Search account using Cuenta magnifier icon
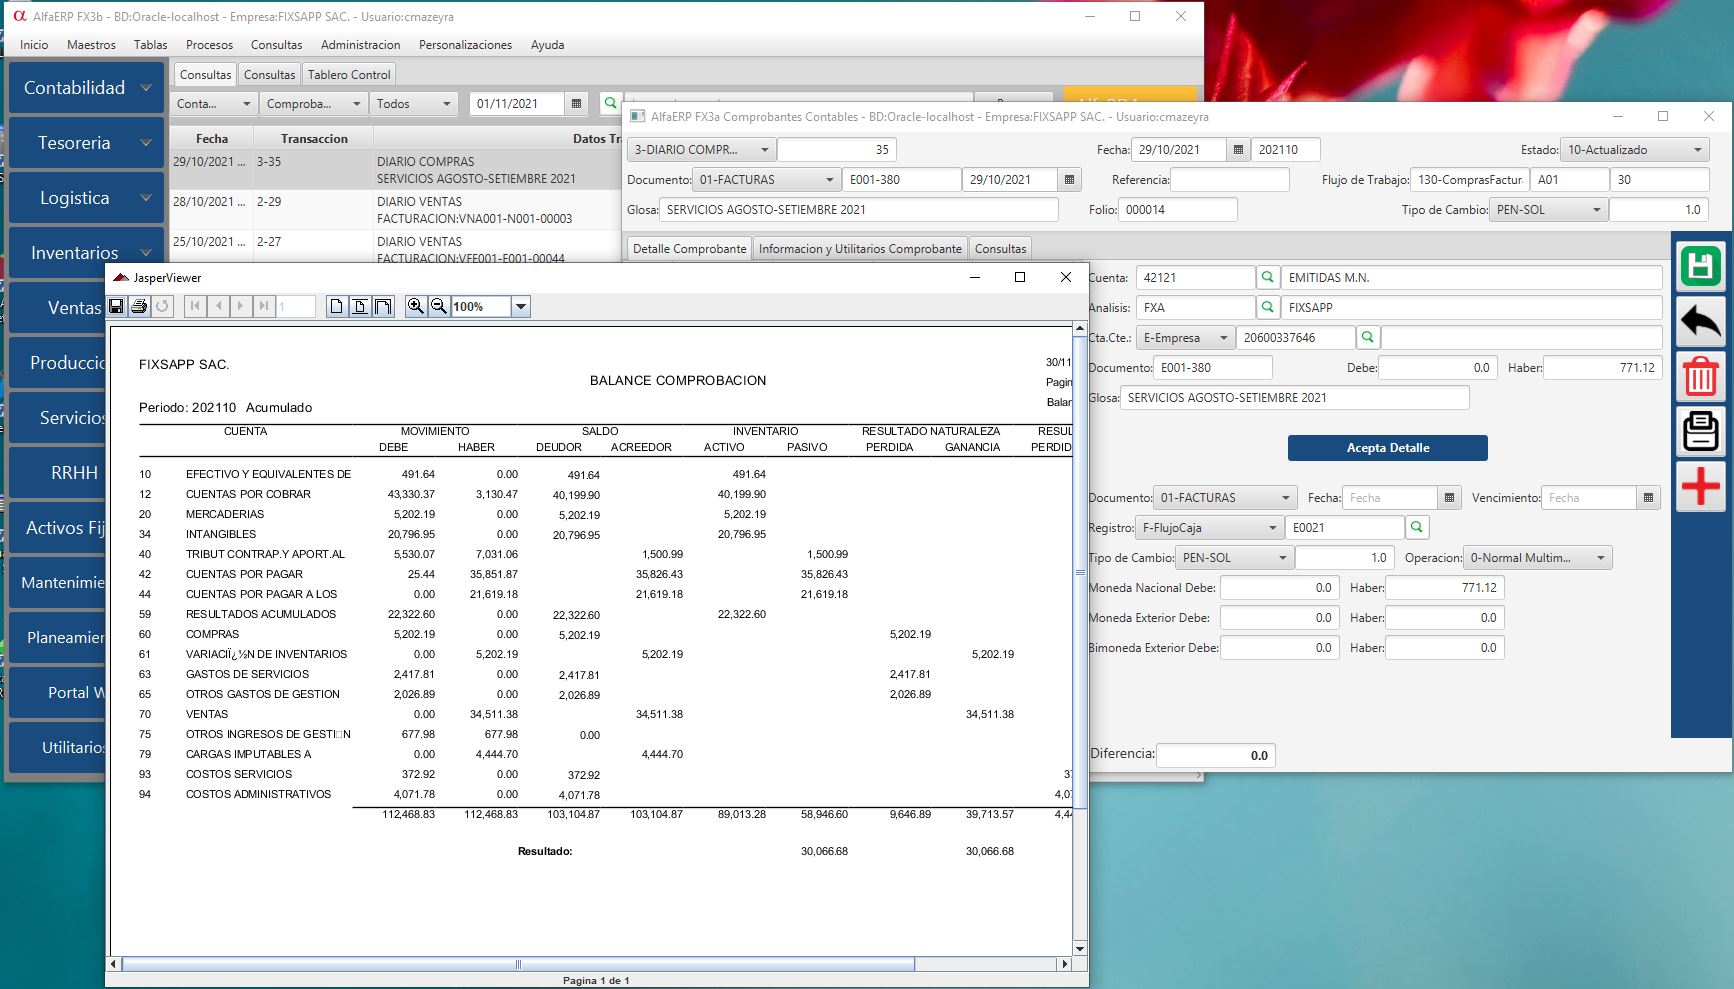The width and height of the screenshot is (1734, 989). point(1267,278)
